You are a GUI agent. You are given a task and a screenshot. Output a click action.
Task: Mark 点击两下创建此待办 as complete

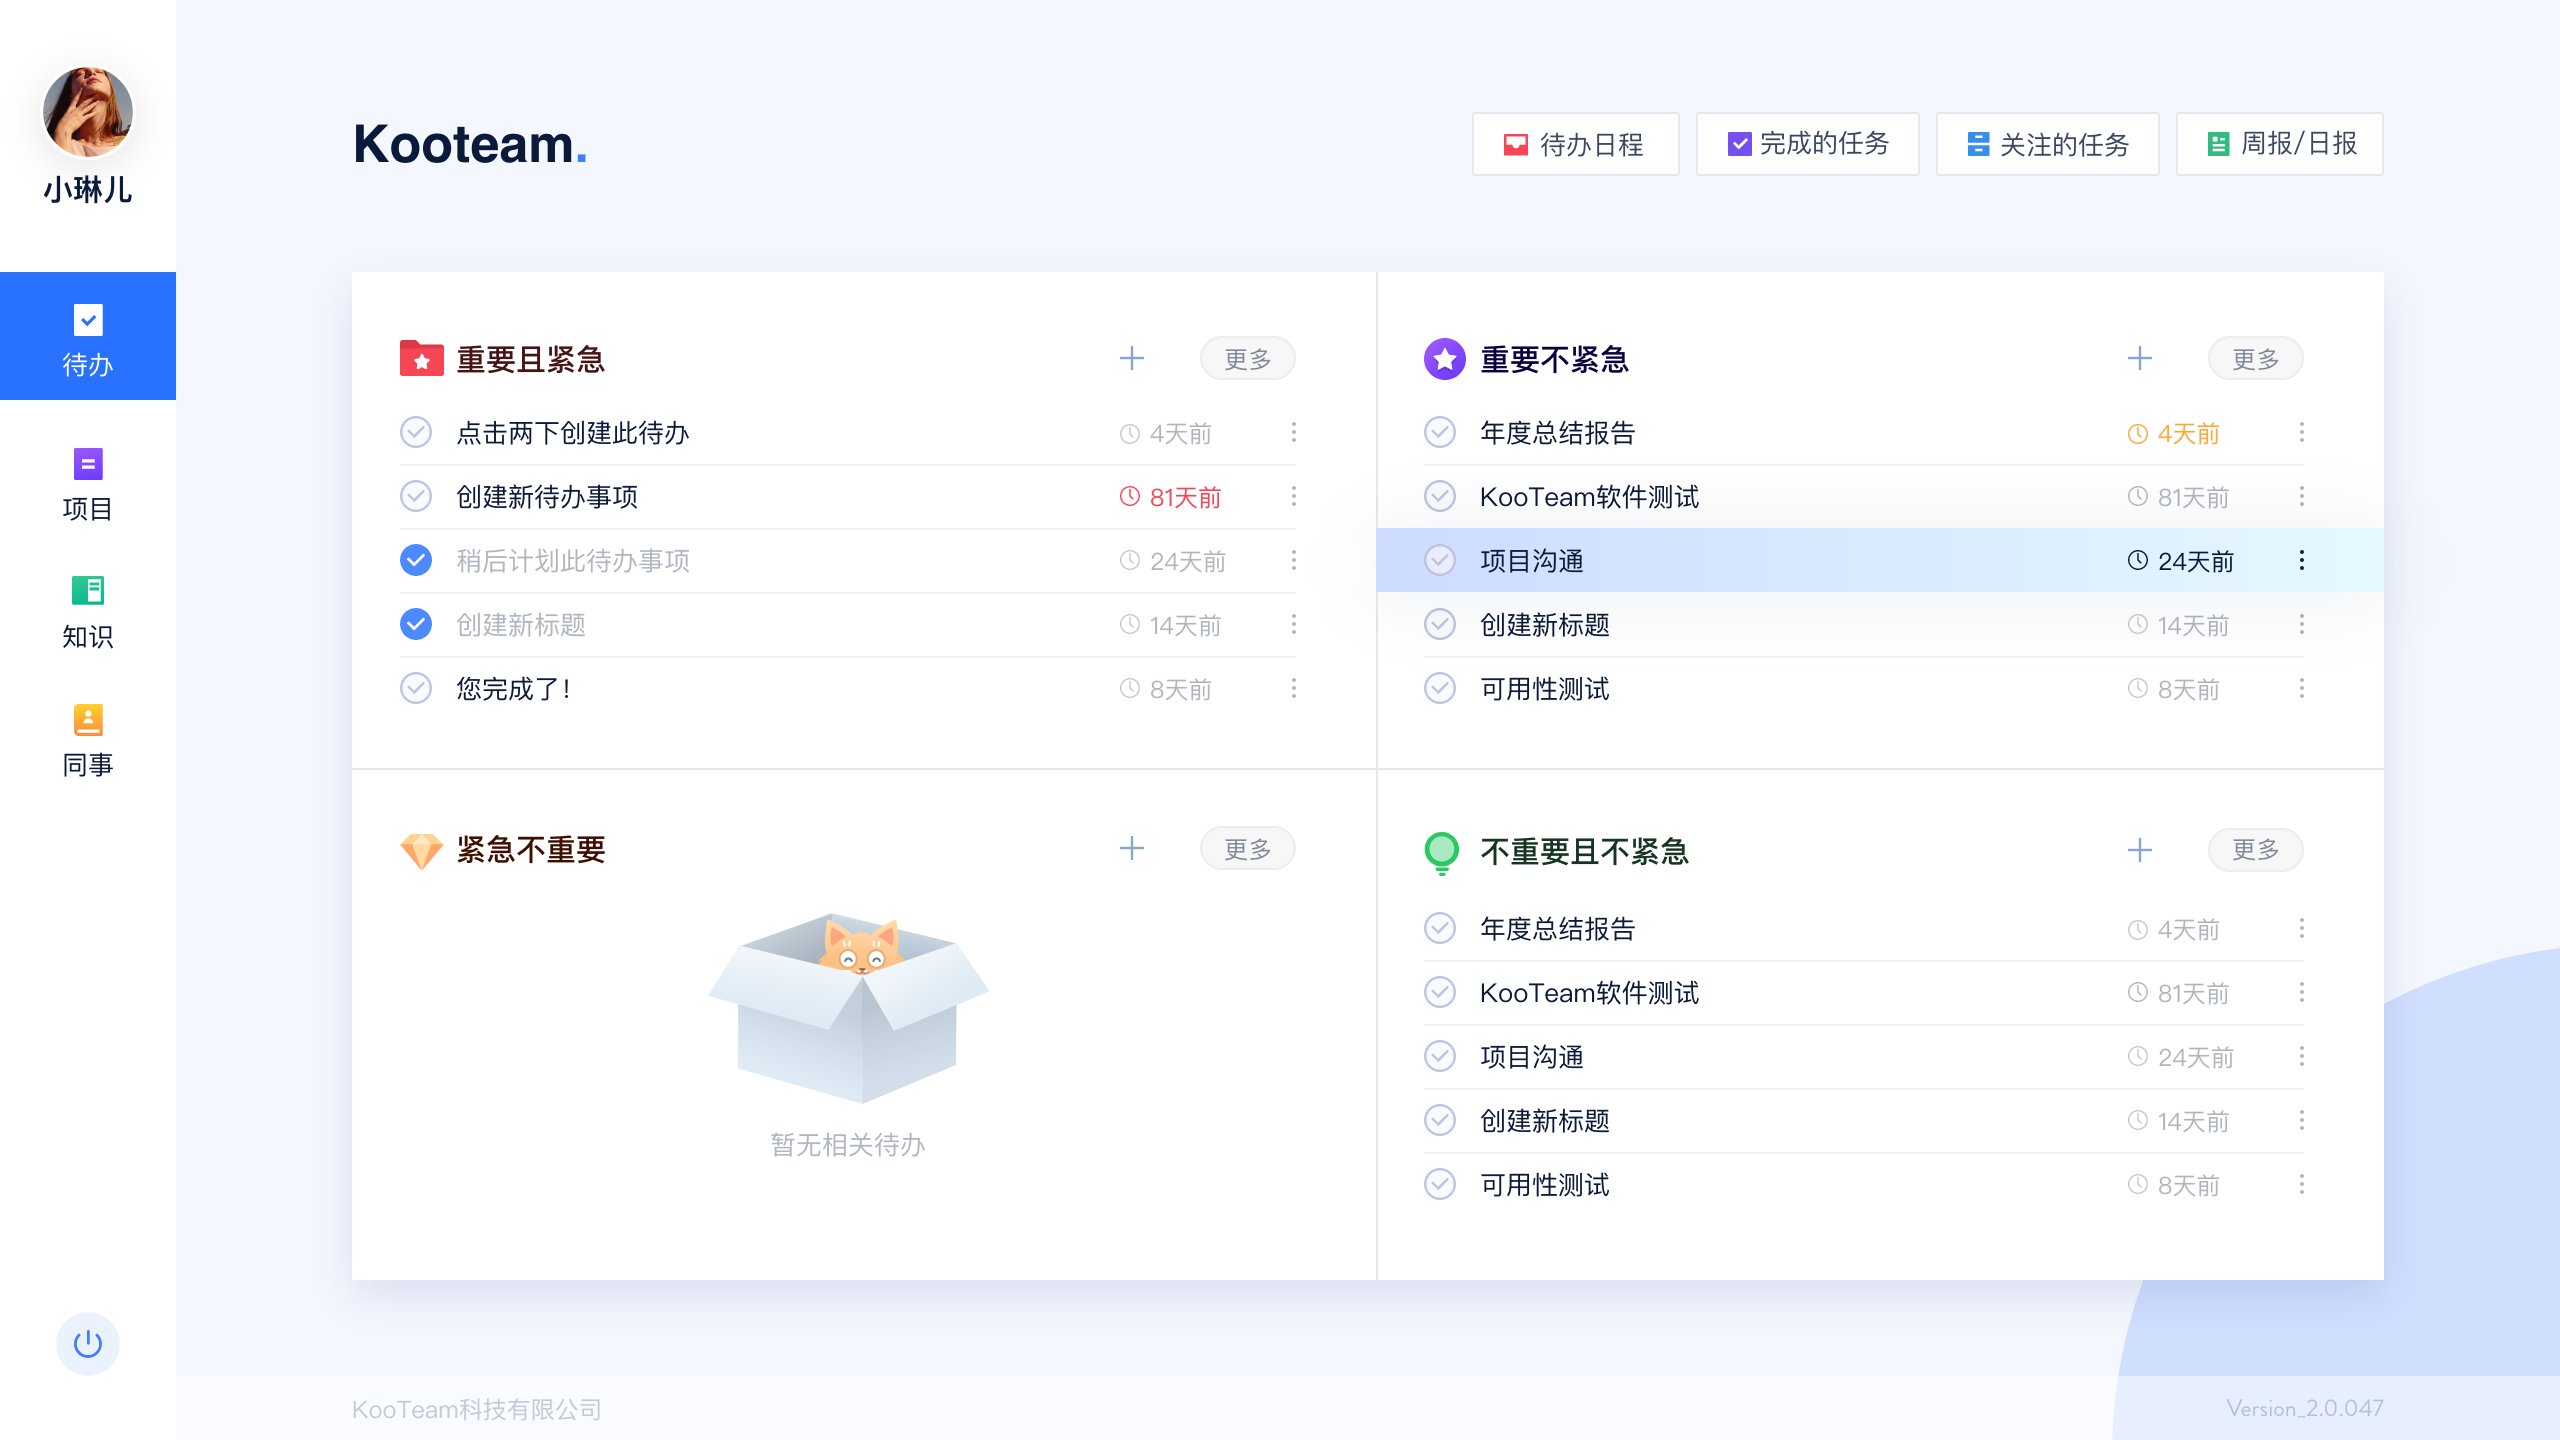coord(416,432)
